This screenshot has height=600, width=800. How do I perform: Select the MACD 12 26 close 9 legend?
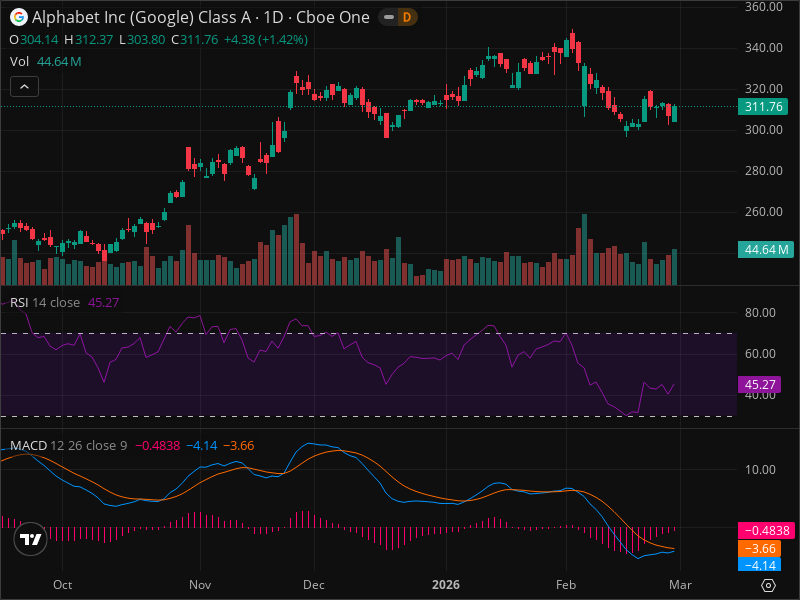(x=68, y=445)
